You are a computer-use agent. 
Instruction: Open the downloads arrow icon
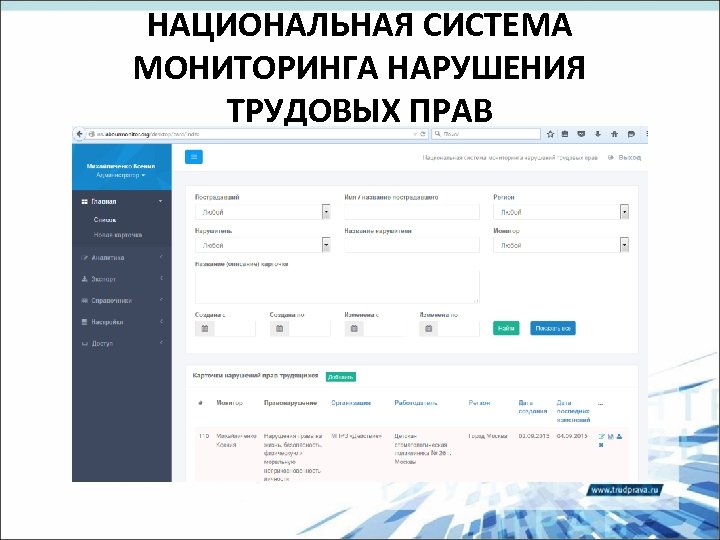598,134
